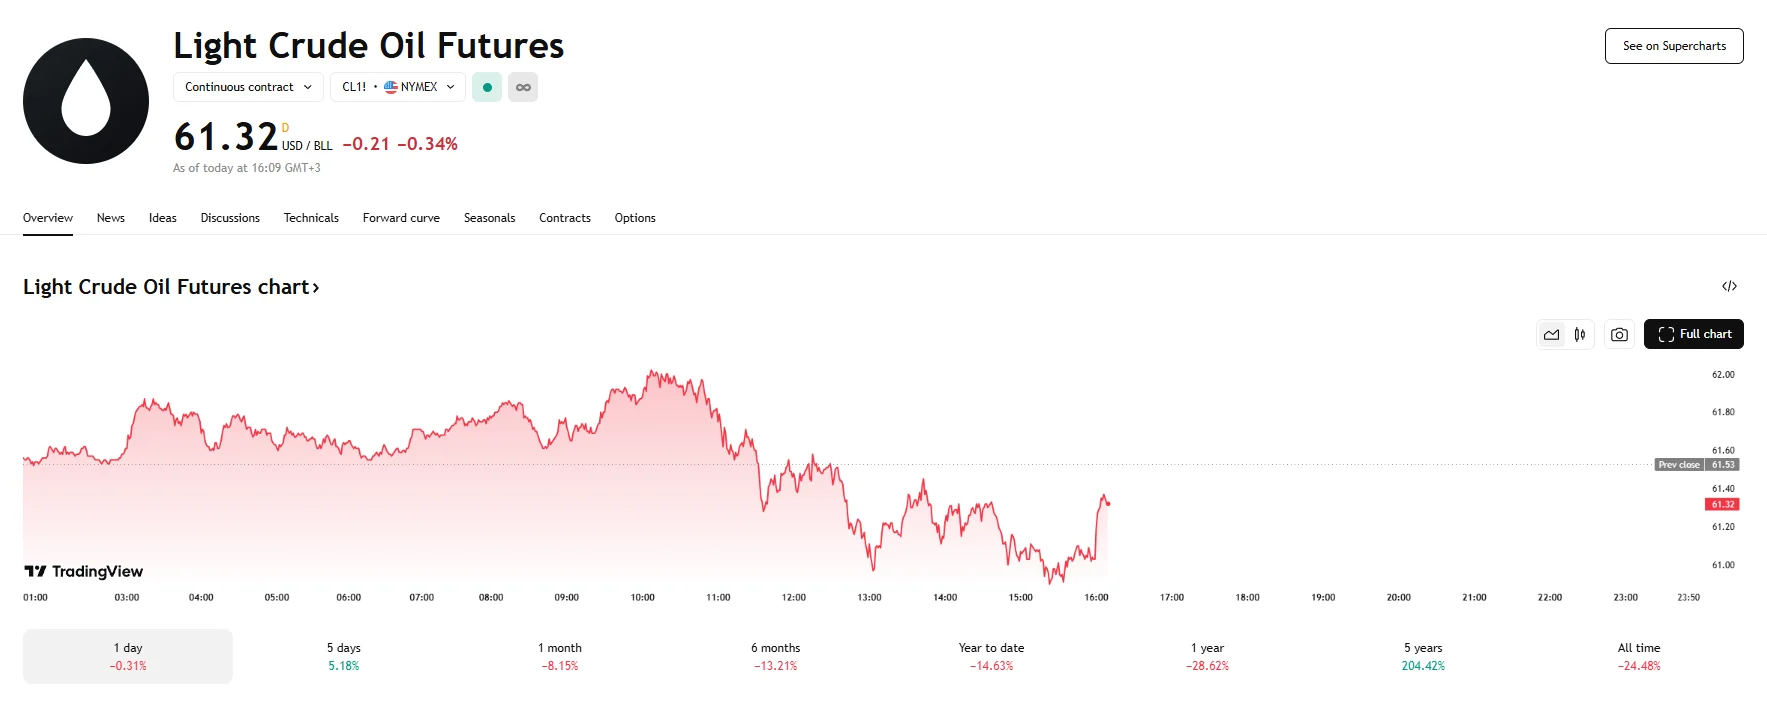Select the All time range
This screenshot has height=701, width=1767.
coord(1639,656)
